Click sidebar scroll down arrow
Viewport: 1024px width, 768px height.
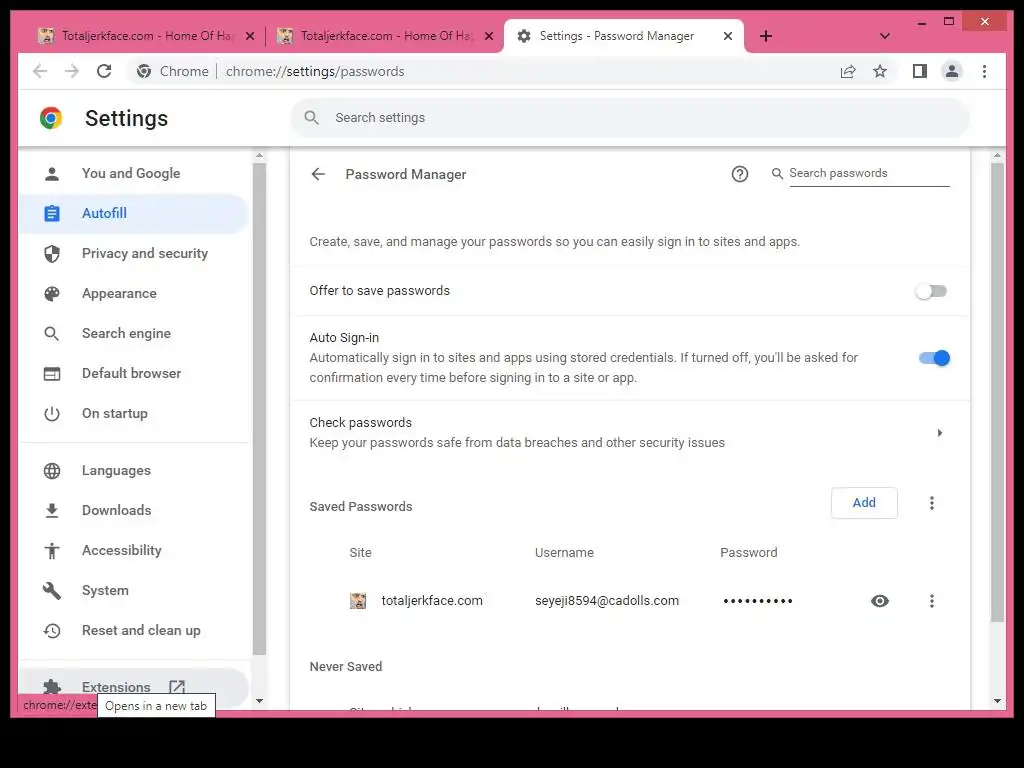pyautogui.click(x=259, y=701)
